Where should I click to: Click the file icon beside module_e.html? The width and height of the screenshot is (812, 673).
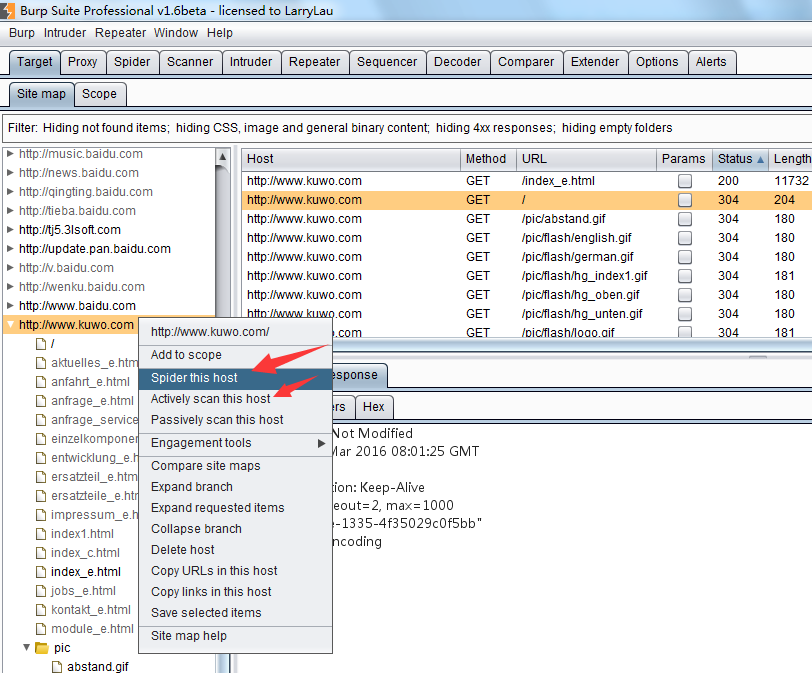click(42, 629)
